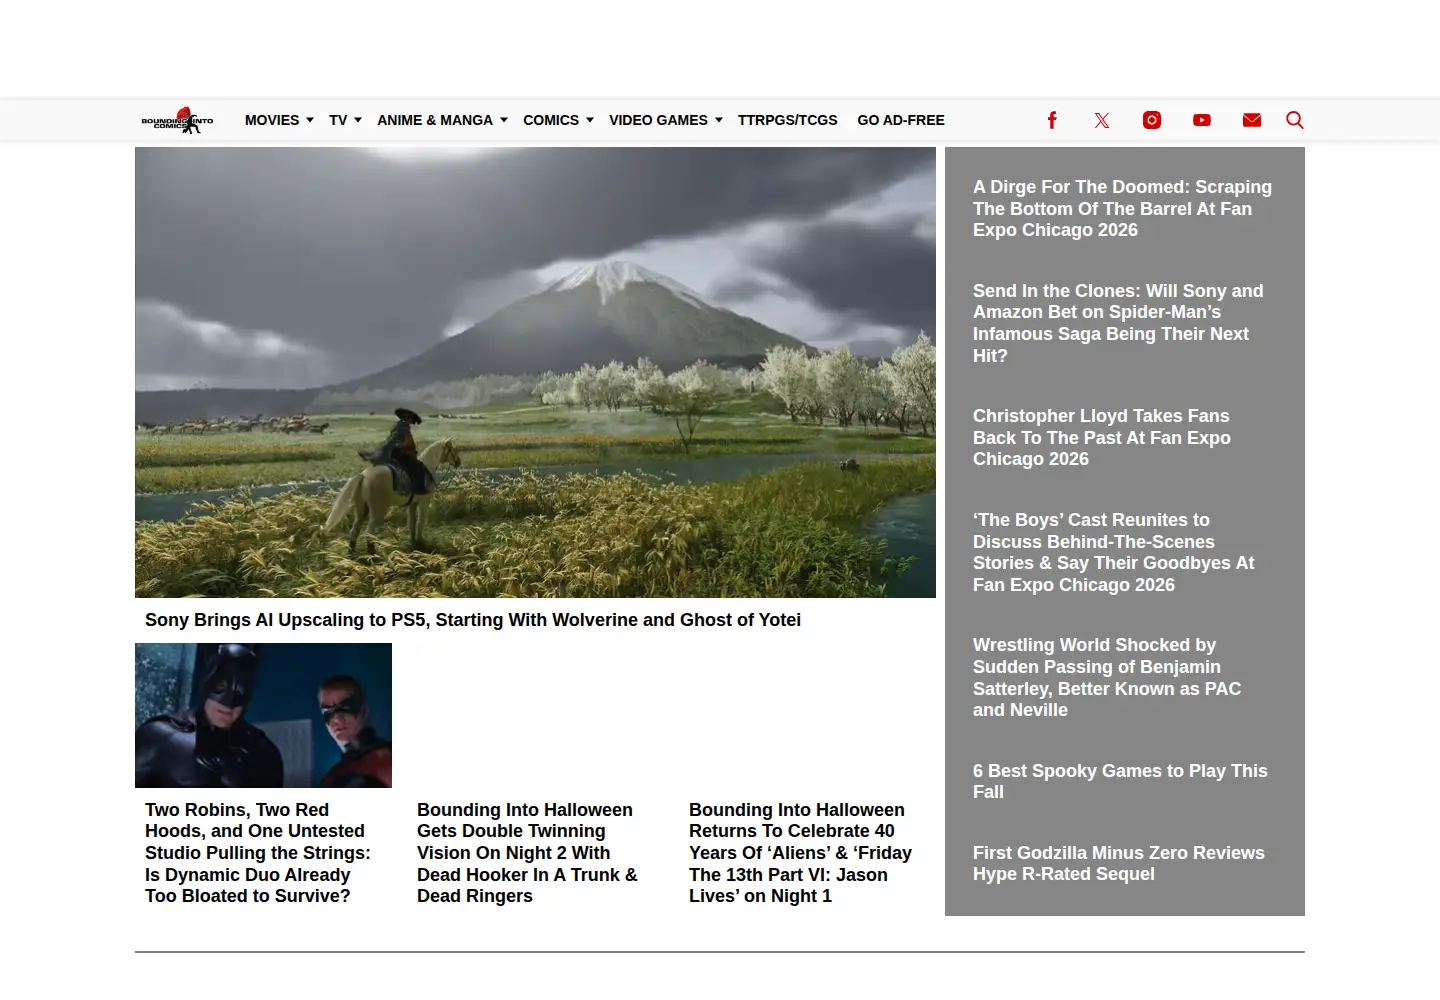
Task: Open the Facebook page icon
Action: click(1052, 120)
